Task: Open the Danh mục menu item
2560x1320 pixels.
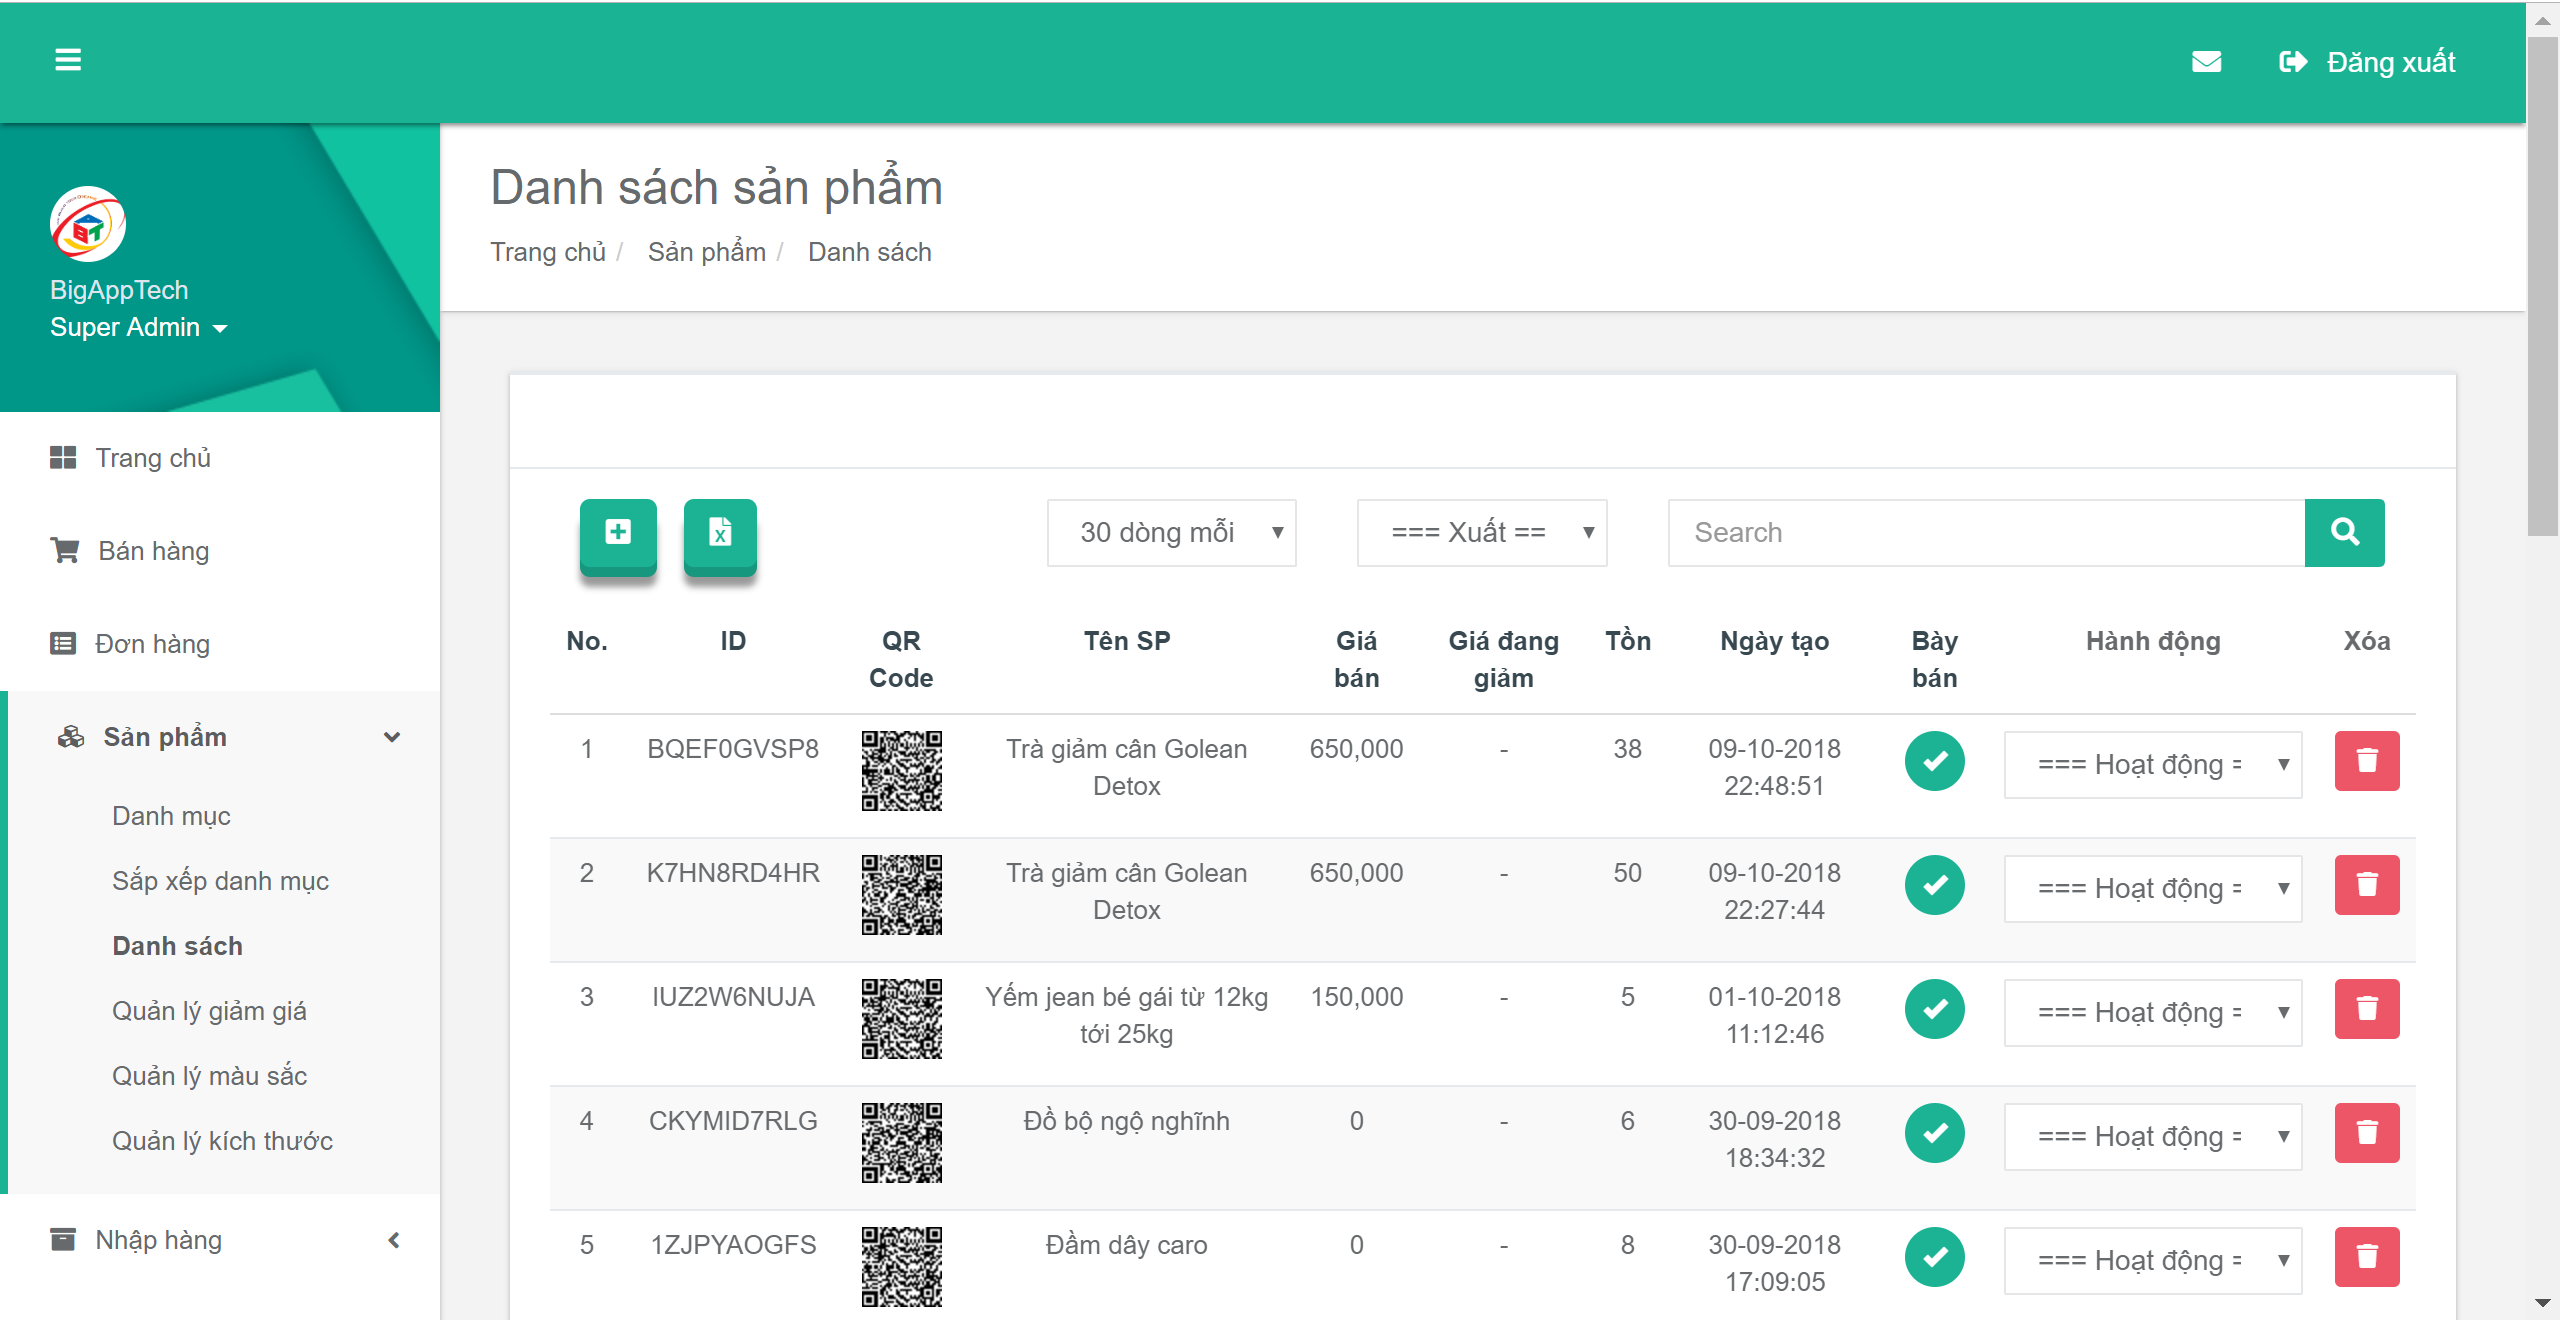Action: pyautogui.click(x=171, y=815)
